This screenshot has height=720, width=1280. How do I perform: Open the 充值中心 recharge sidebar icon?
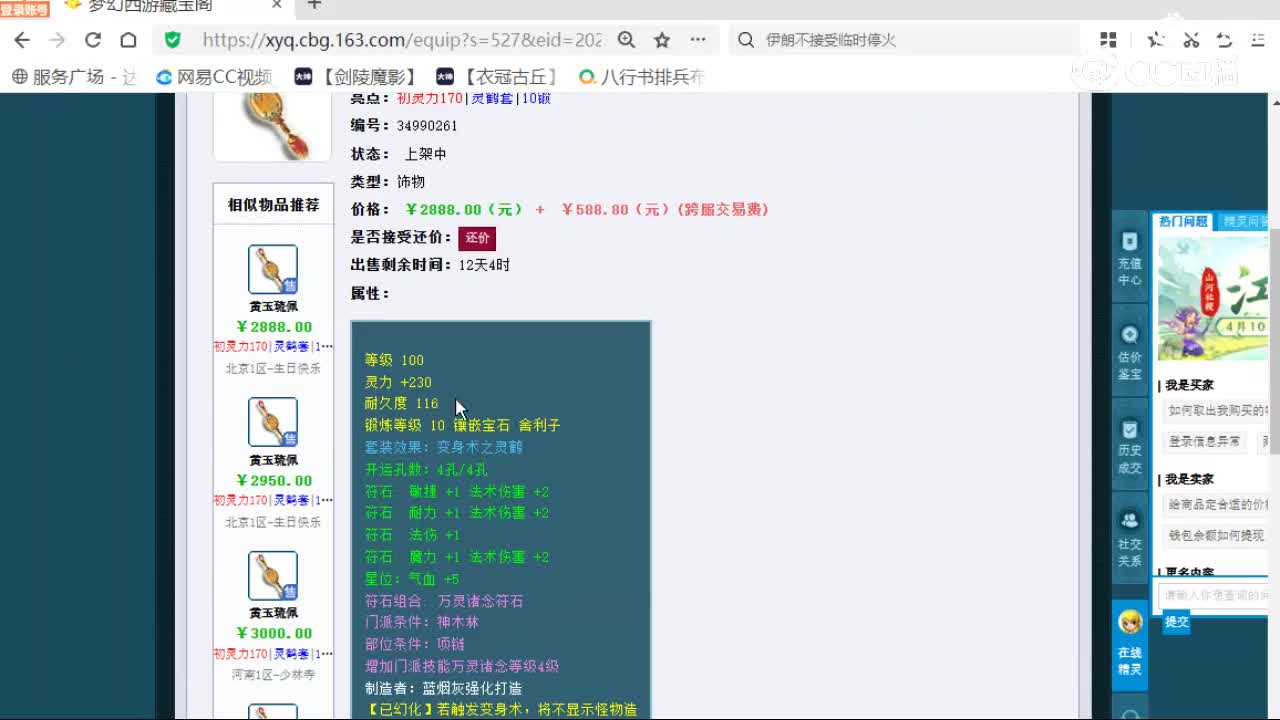[x=1130, y=258]
